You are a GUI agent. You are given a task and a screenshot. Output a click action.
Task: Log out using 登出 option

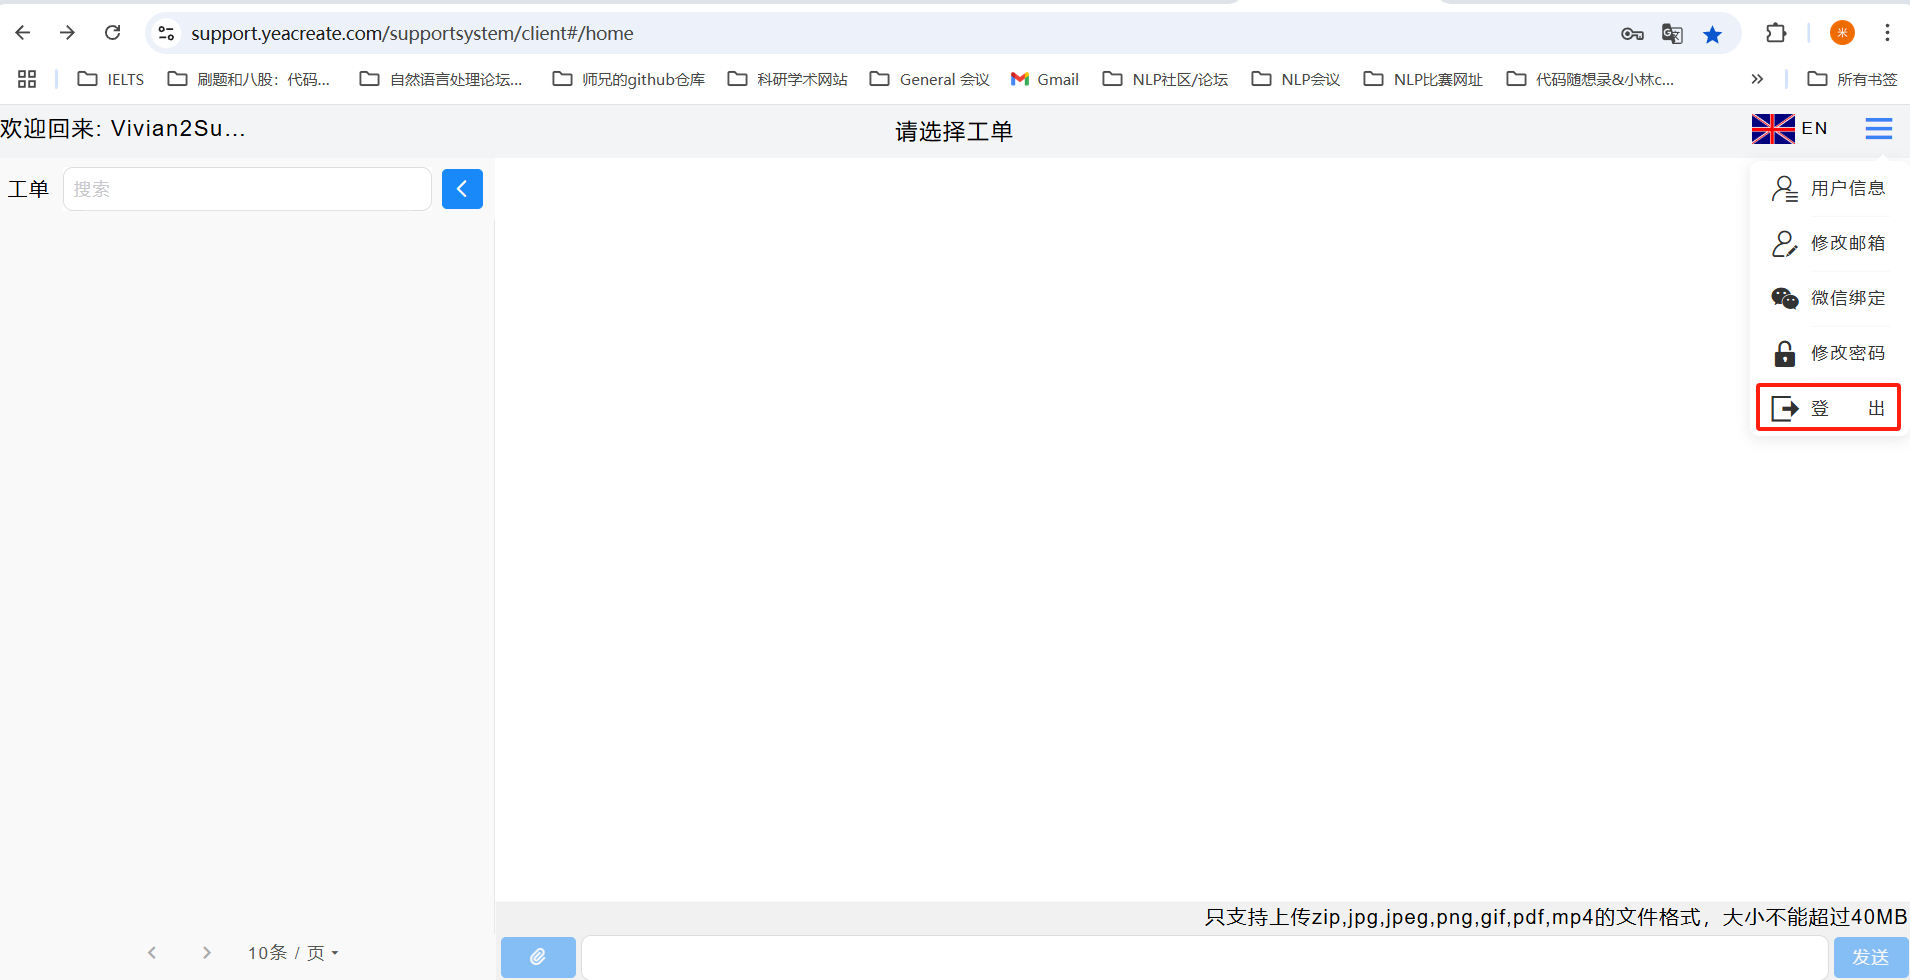pos(1828,408)
